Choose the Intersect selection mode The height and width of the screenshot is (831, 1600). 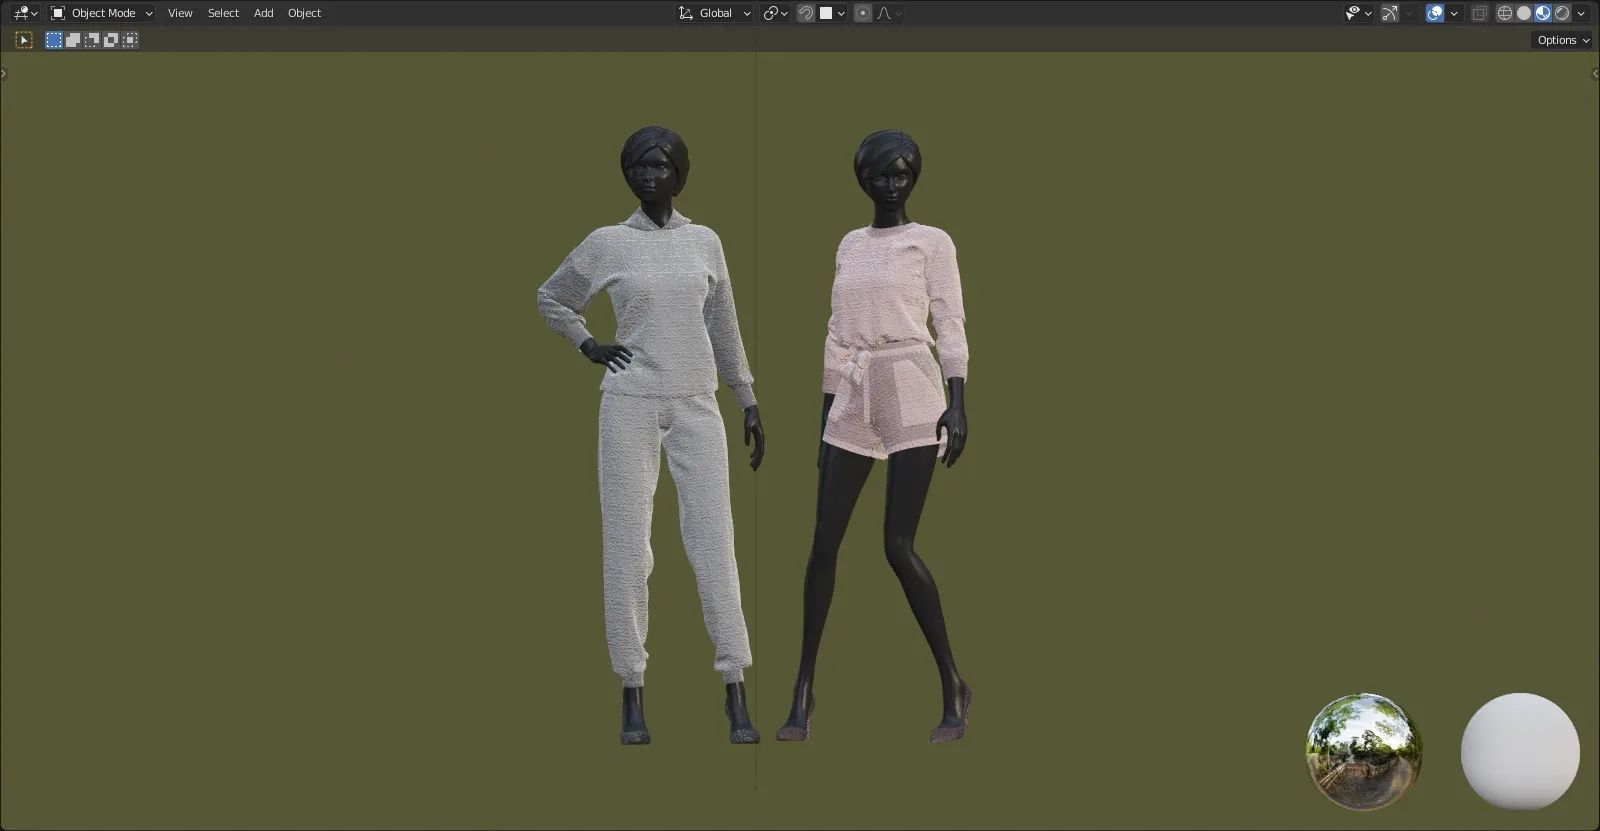click(x=130, y=40)
